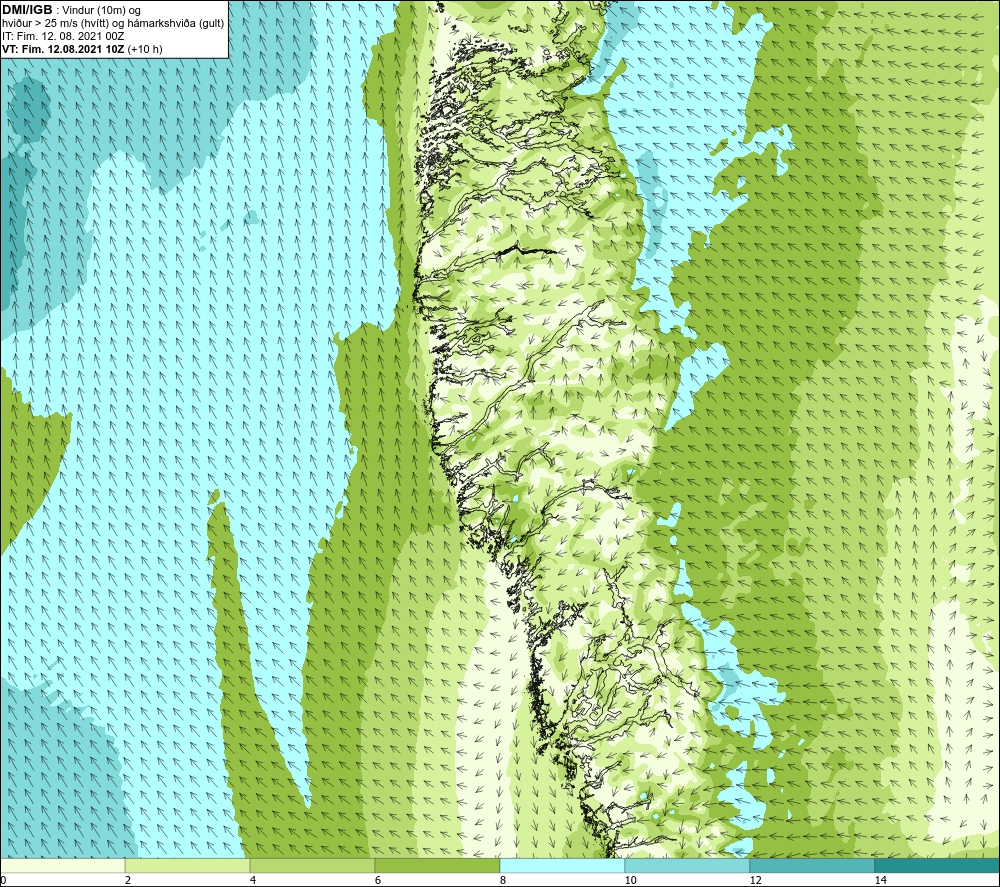Click the 10–12 m/s turquoise legend swatch

coord(688,865)
